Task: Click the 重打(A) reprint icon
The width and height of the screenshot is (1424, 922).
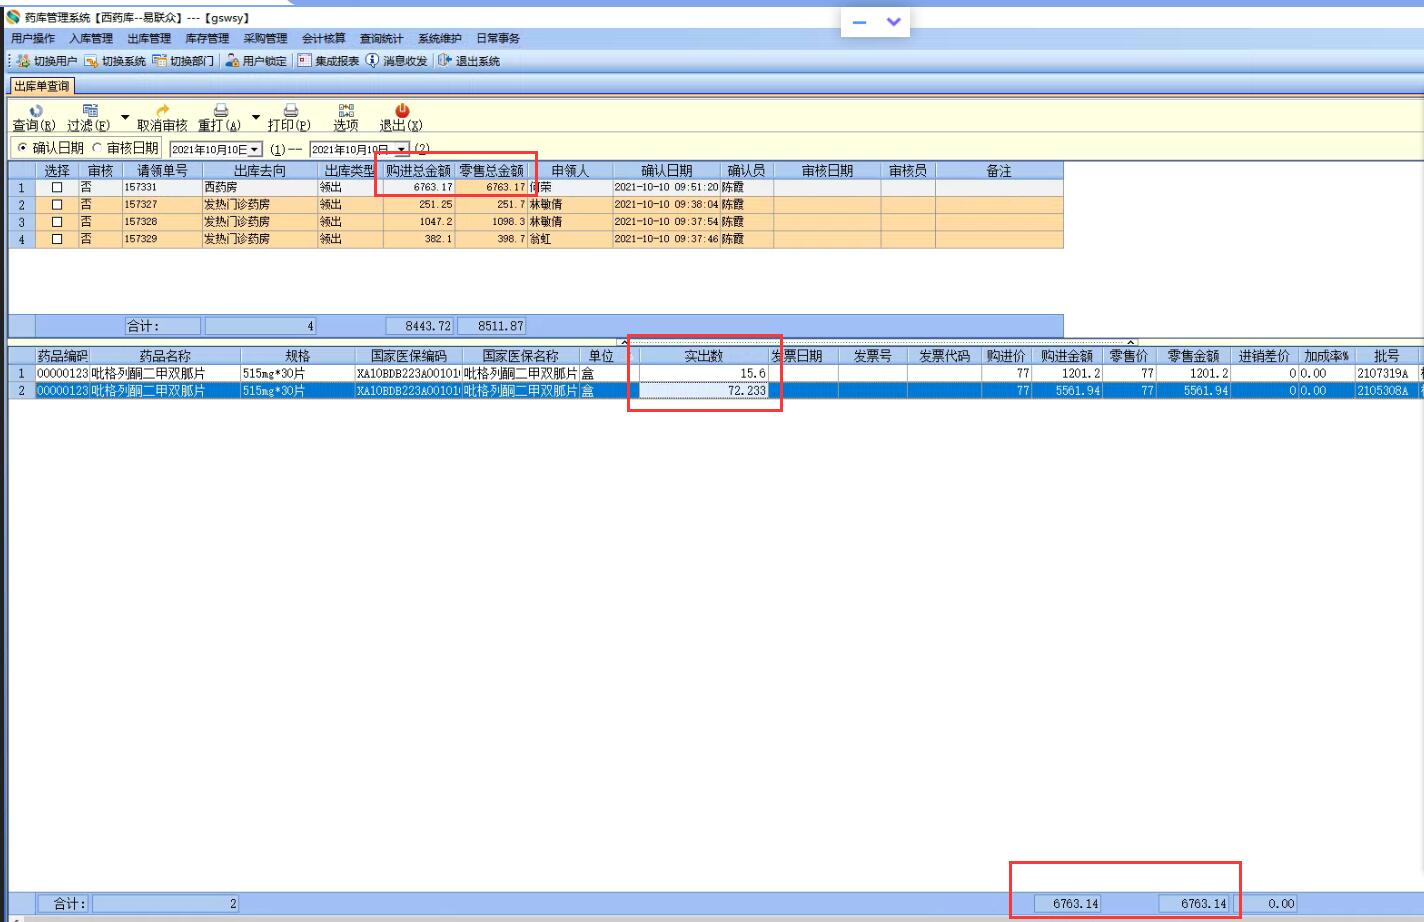Action: (221, 110)
